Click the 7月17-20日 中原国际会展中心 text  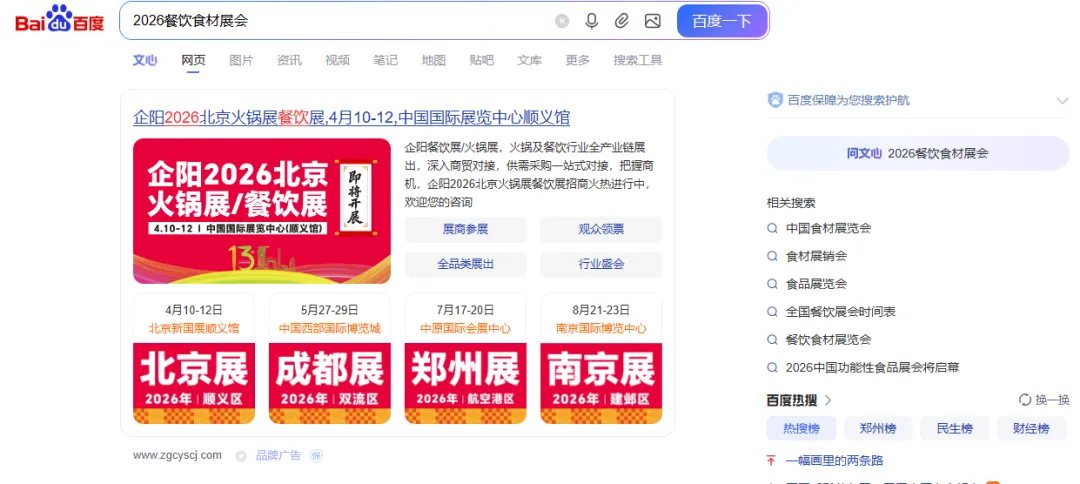click(x=466, y=319)
